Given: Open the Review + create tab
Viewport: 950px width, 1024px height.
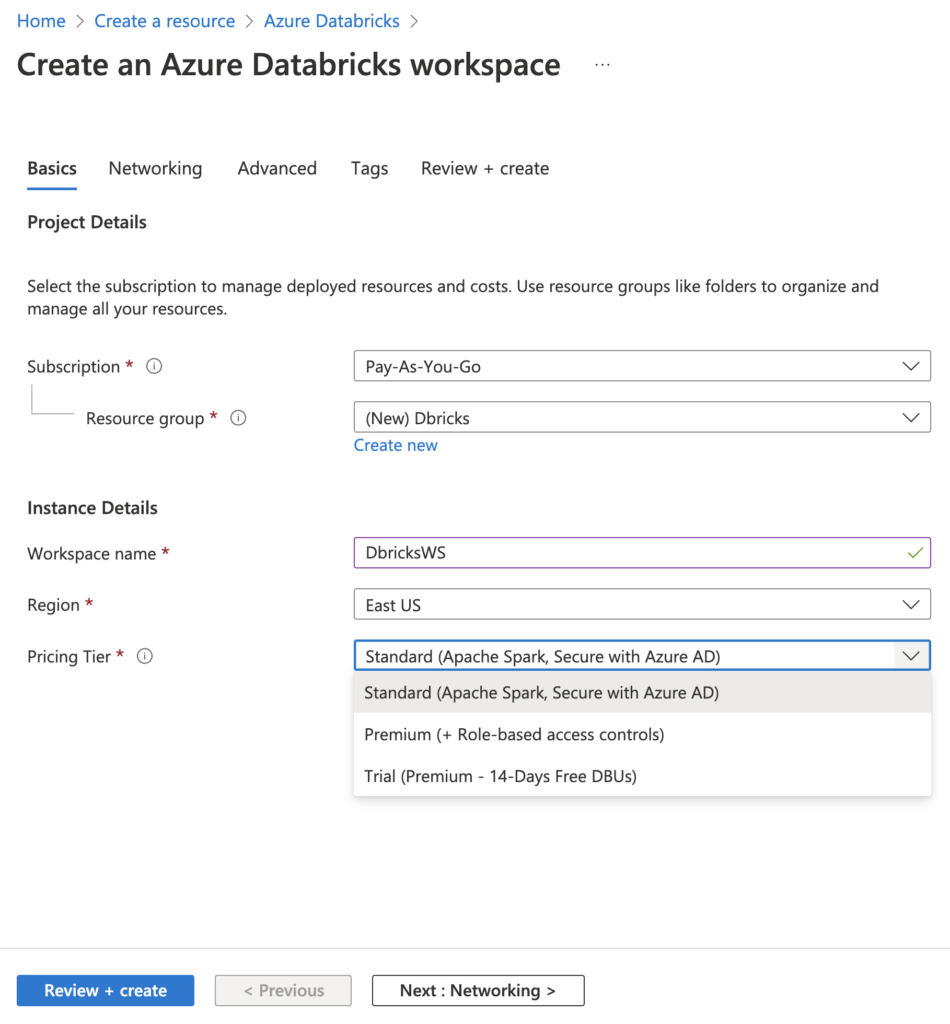Looking at the screenshot, I should click(484, 169).
